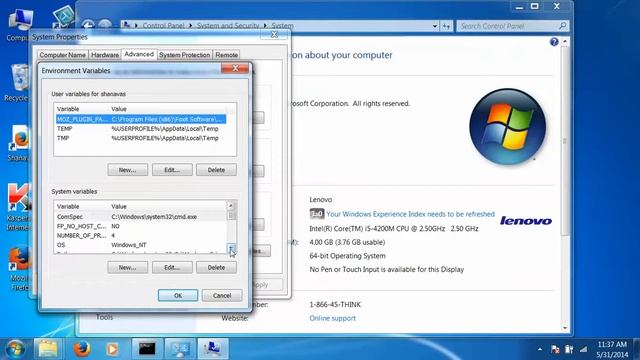Open the System Protection tab
This screenshot has height=360, width=640.
(184, 55)
